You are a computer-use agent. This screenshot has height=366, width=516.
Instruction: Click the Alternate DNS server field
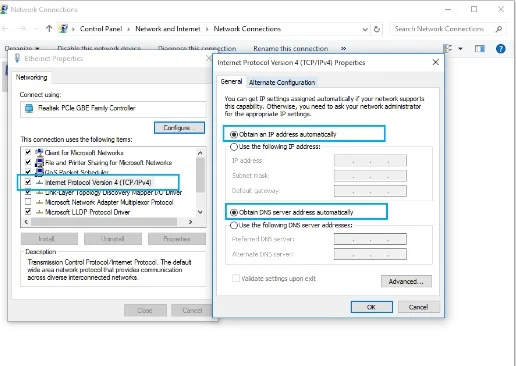click(370, 254)
